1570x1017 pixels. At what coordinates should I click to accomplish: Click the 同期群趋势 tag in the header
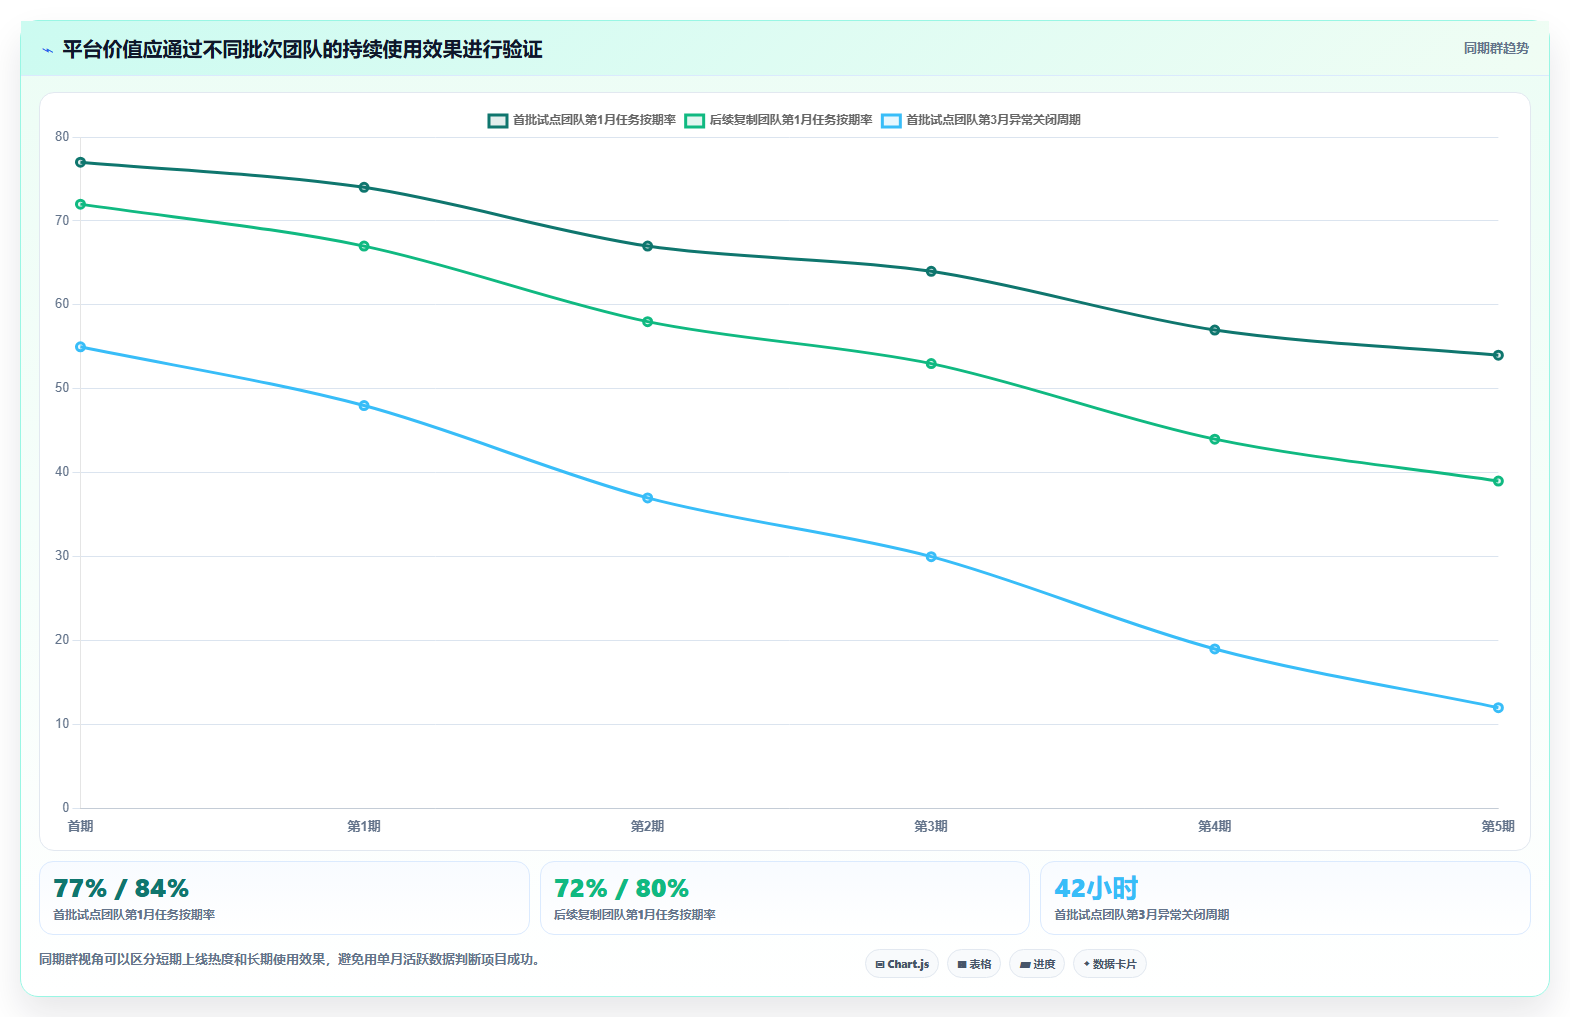[x=1496, y=48]
